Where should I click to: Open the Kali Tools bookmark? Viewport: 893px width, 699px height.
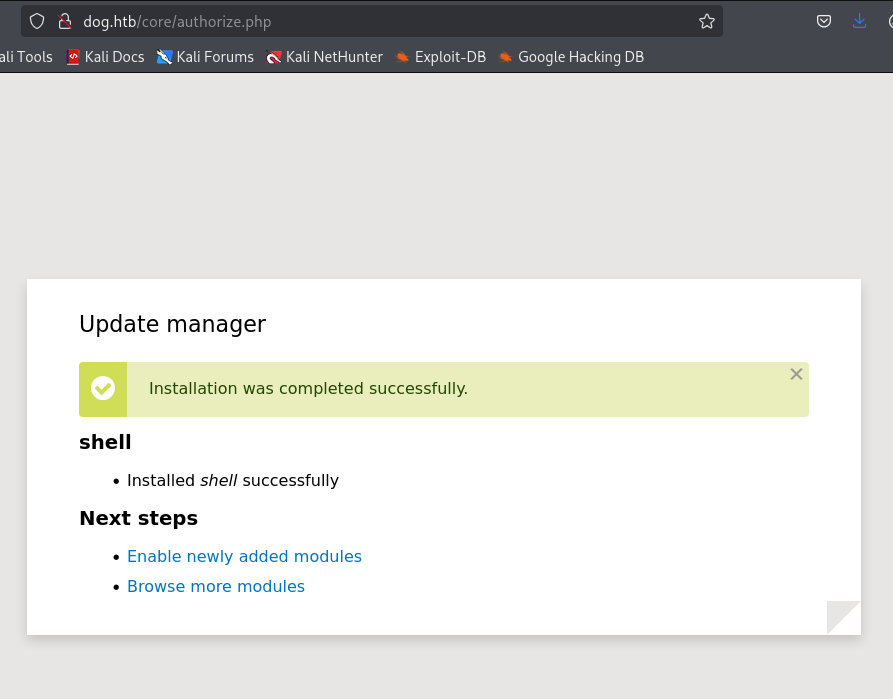tap(26, 57)
